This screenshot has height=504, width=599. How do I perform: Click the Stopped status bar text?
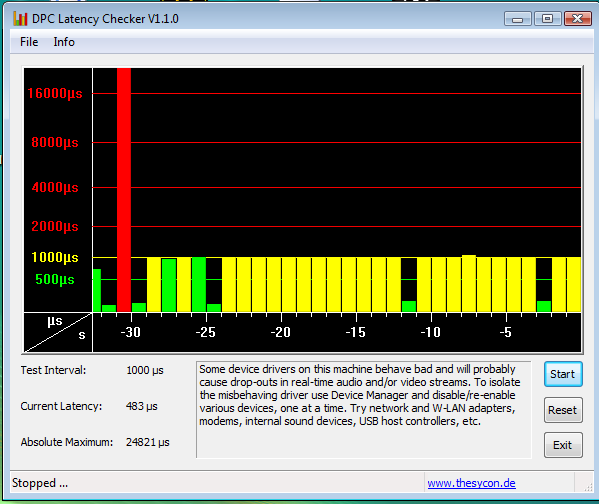tap(40, 483)
